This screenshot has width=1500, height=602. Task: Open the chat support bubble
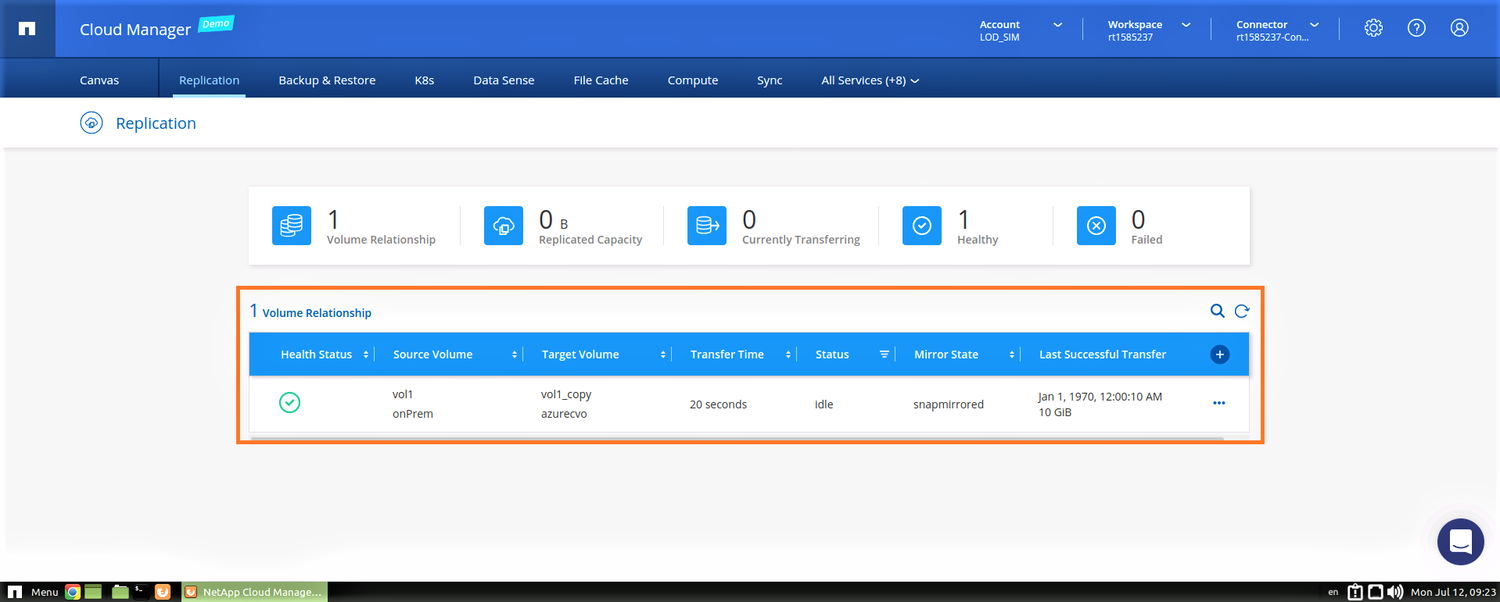tap(1460, 542)
